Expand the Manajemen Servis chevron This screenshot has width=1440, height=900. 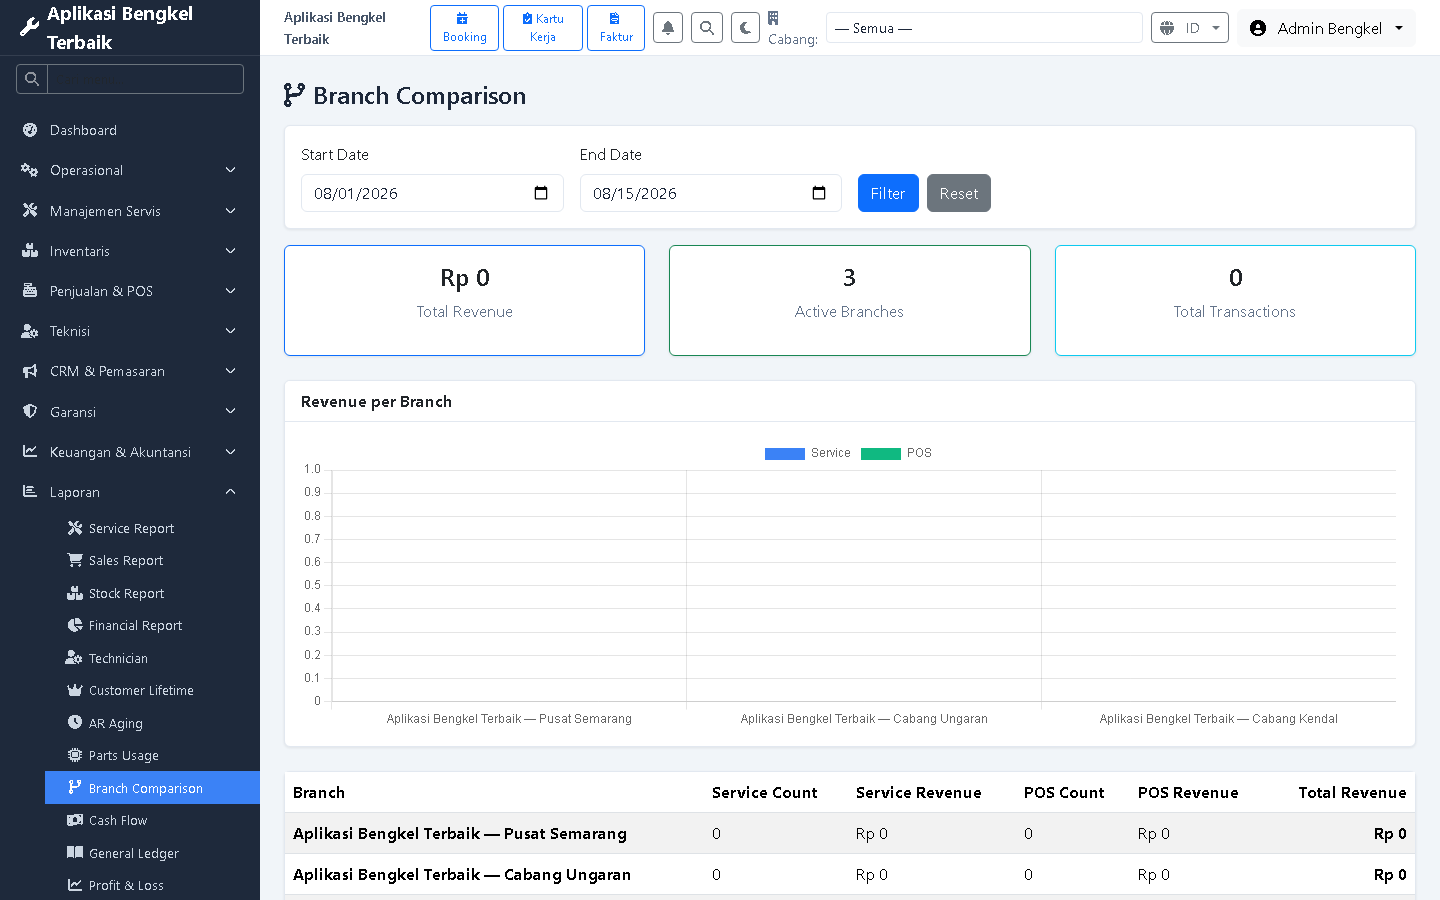[x=231, y=210]
